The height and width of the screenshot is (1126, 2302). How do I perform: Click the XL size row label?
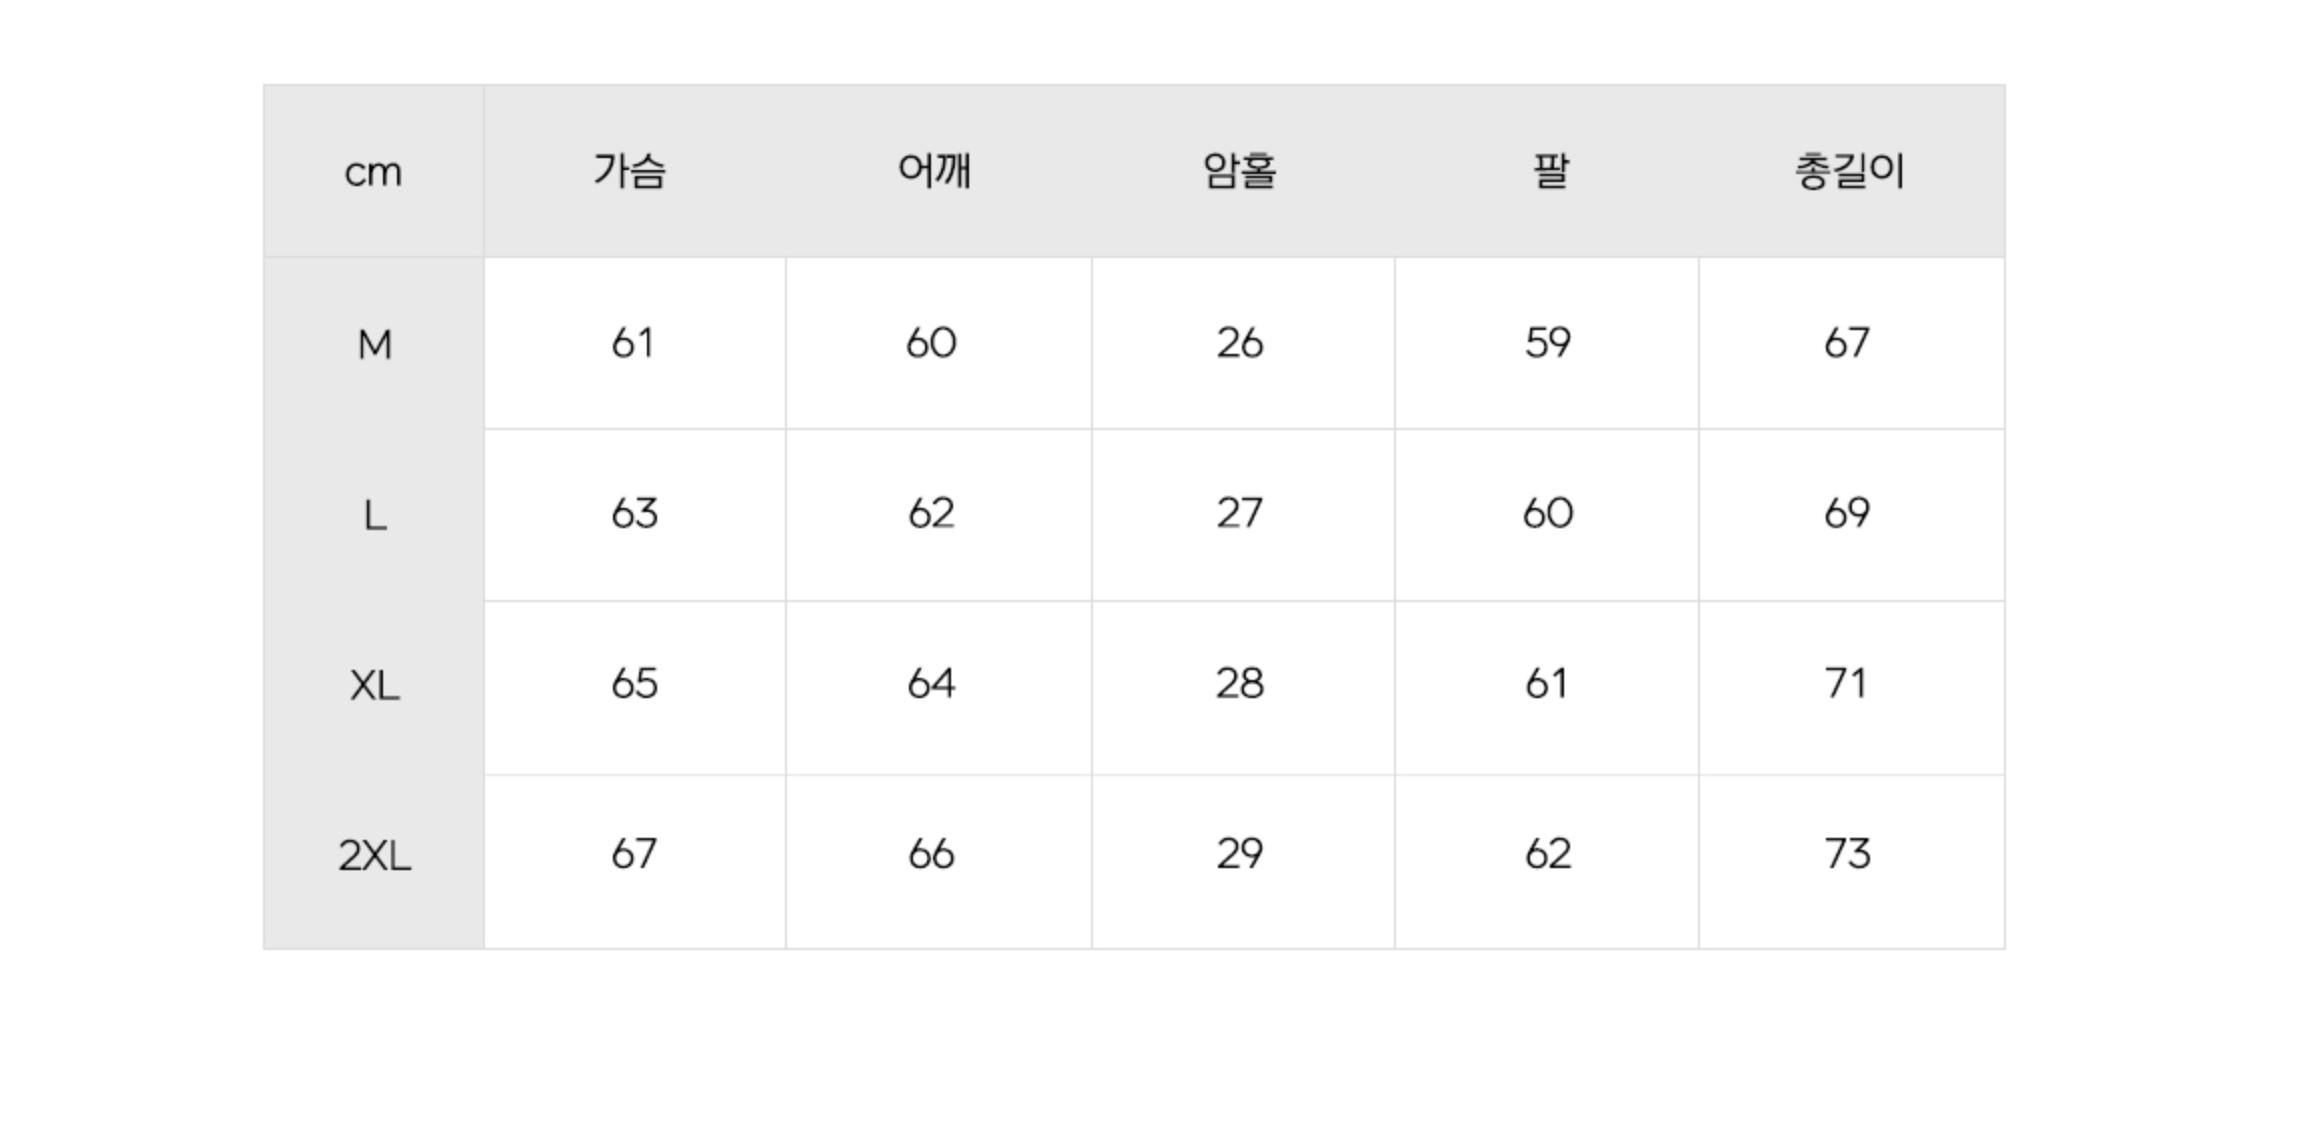coord(374,686)
